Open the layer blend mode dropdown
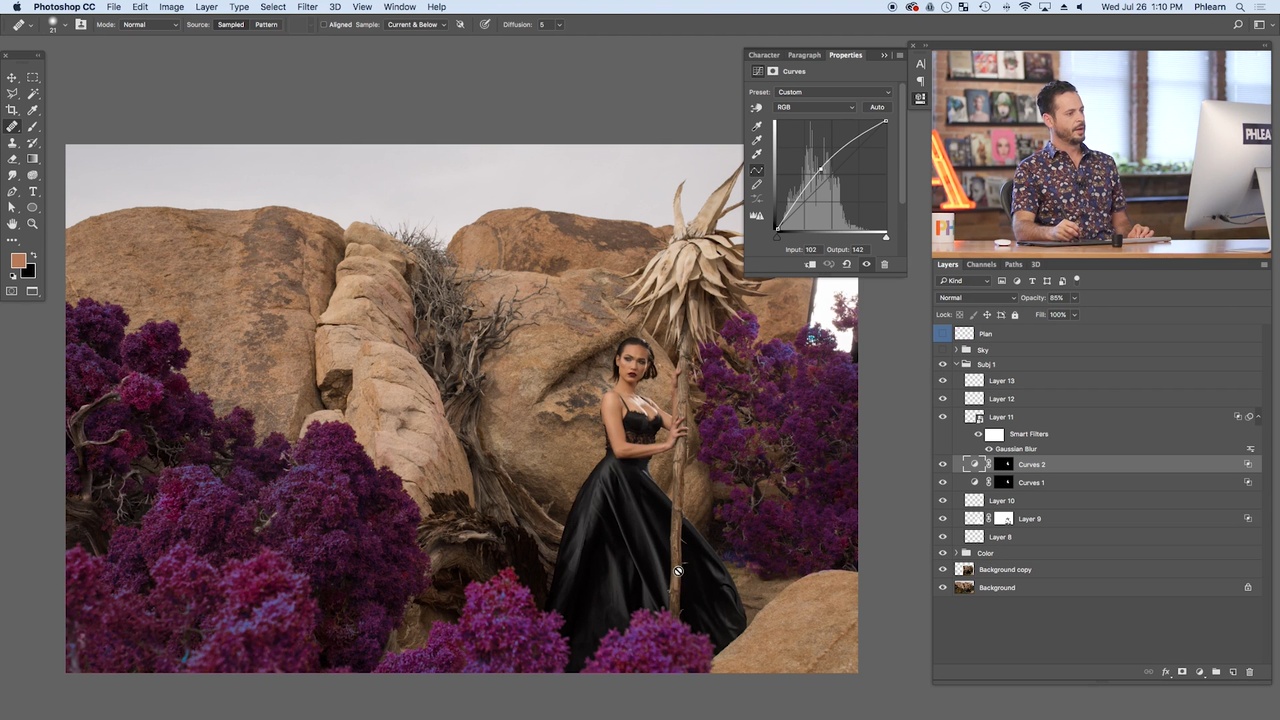This screenshot has width=1280, height=720. pos(977,298)
